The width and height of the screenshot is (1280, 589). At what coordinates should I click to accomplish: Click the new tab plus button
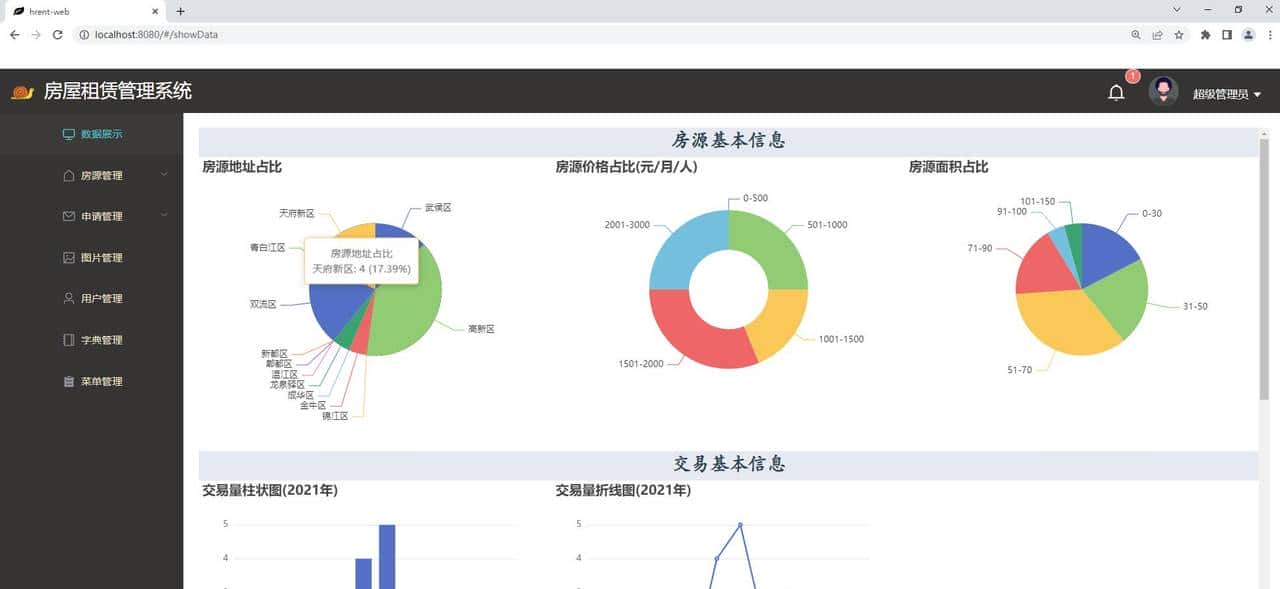click(x=178, y=11)
